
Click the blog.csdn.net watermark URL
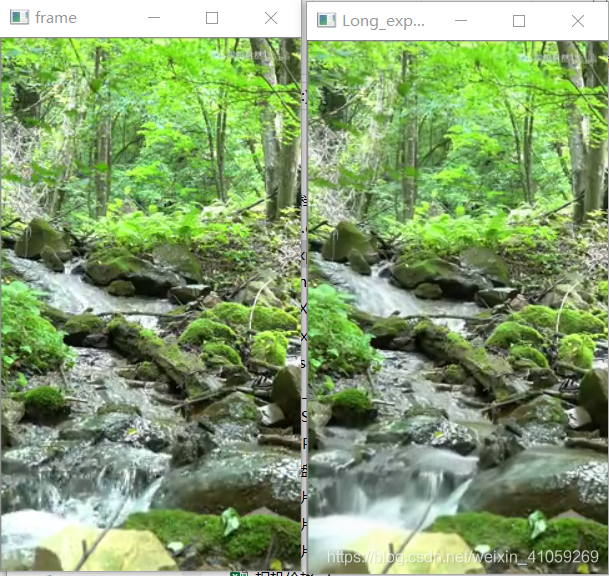(x=463, y=557)
